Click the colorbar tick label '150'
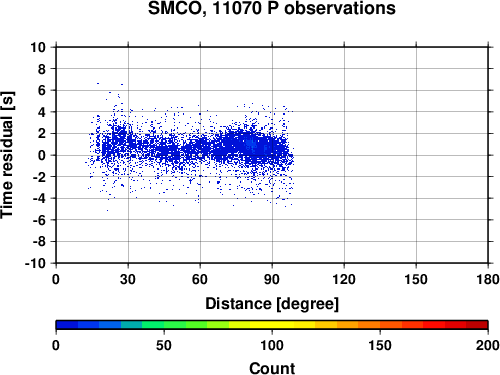The width and height of the screenshot is (500, 375). pyautogui.click(x=380, y=345)
